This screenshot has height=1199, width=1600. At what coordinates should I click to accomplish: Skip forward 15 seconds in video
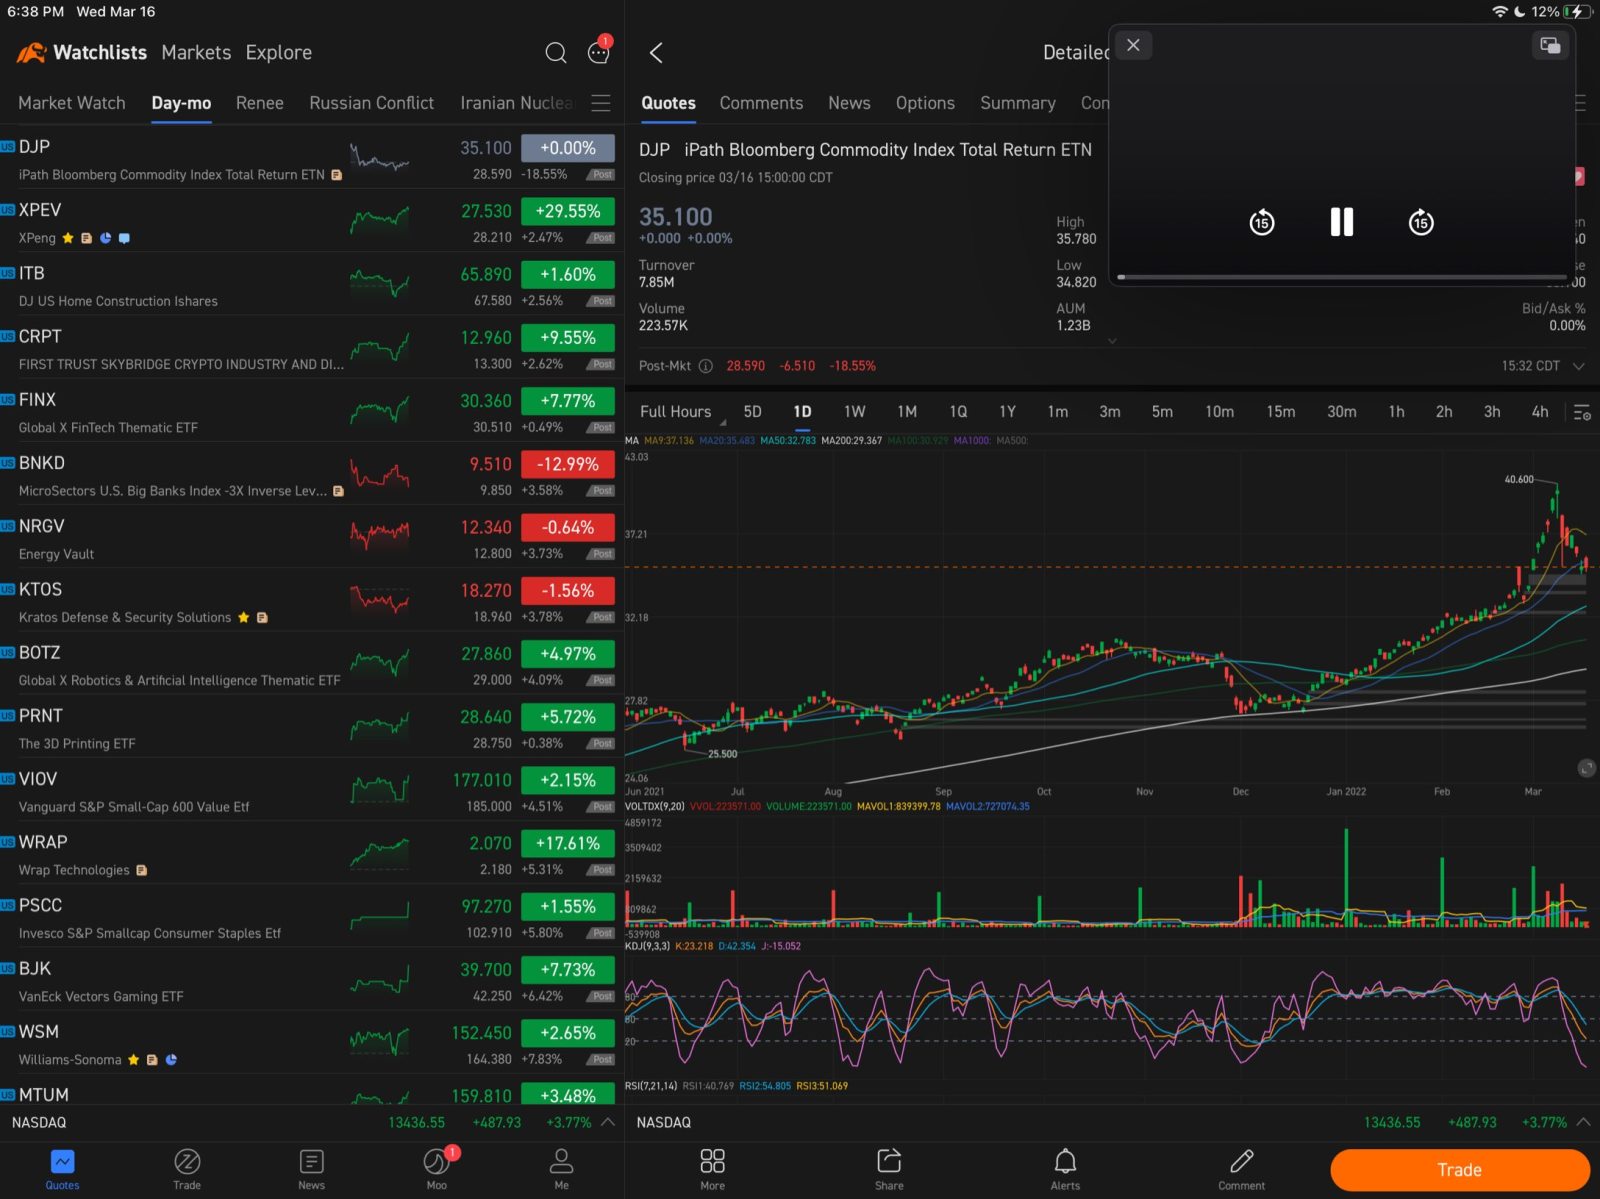click(1421, 222)
